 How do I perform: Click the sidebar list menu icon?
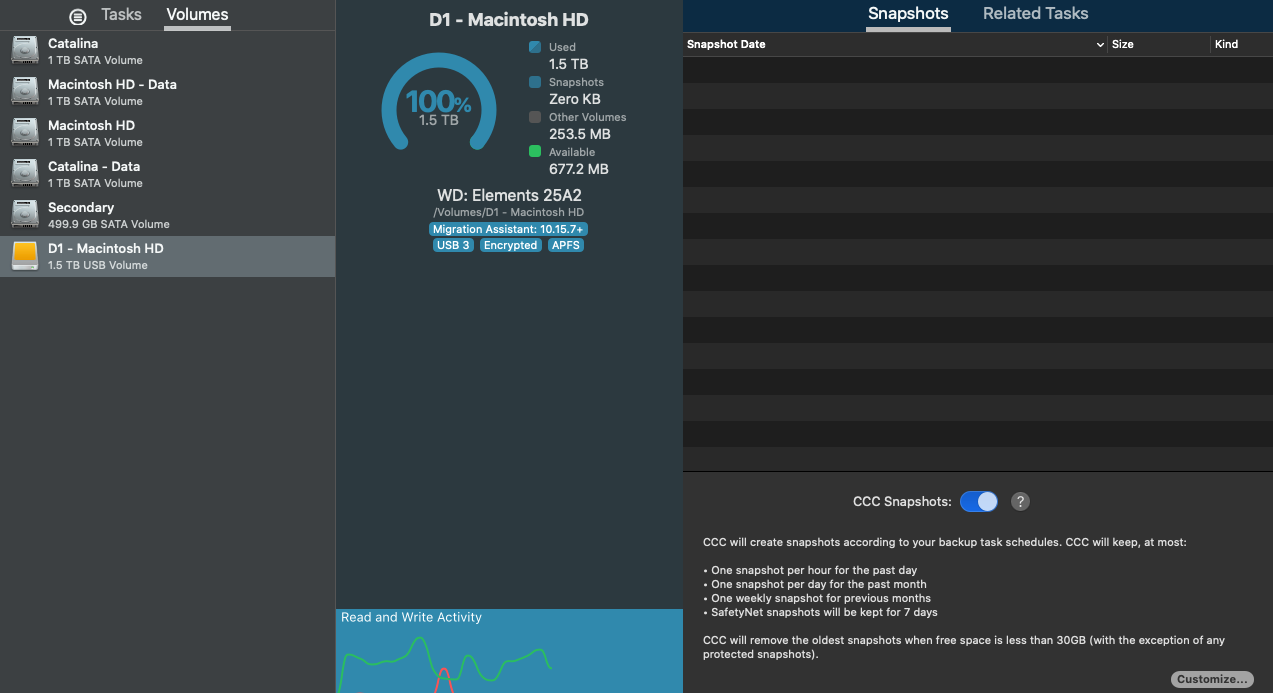78,17
